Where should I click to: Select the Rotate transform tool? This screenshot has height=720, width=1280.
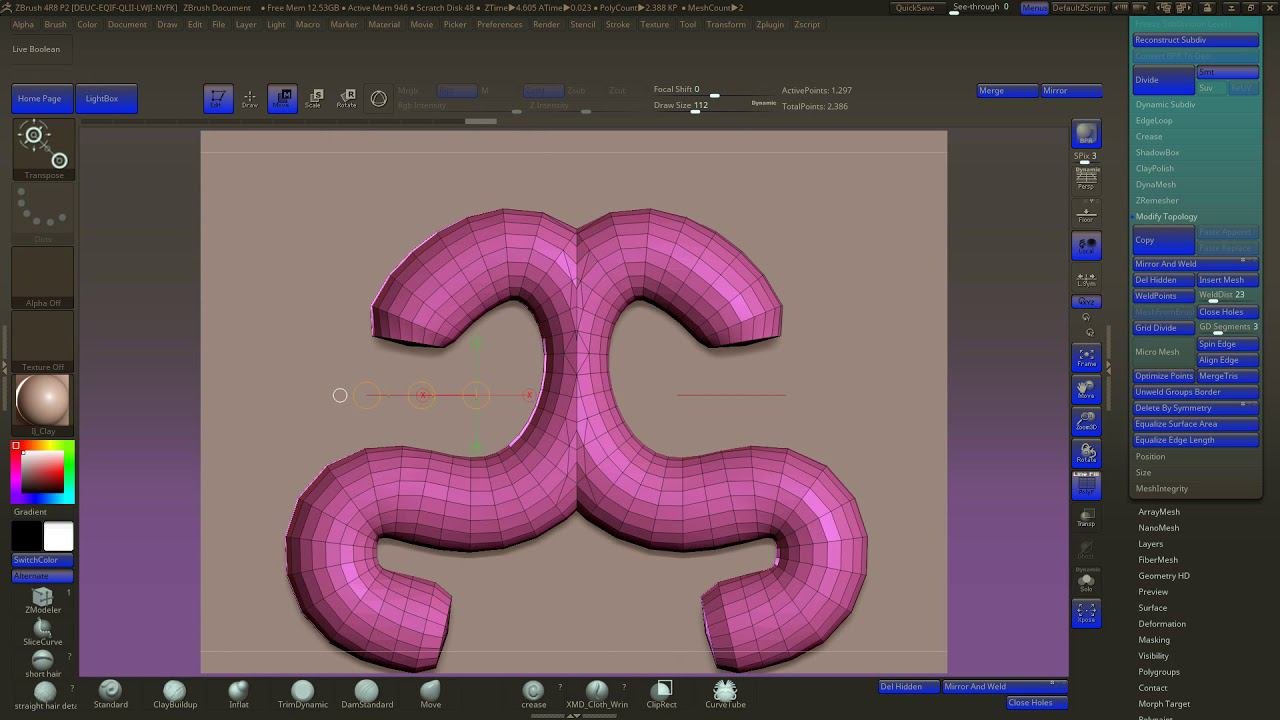(346, 98)
